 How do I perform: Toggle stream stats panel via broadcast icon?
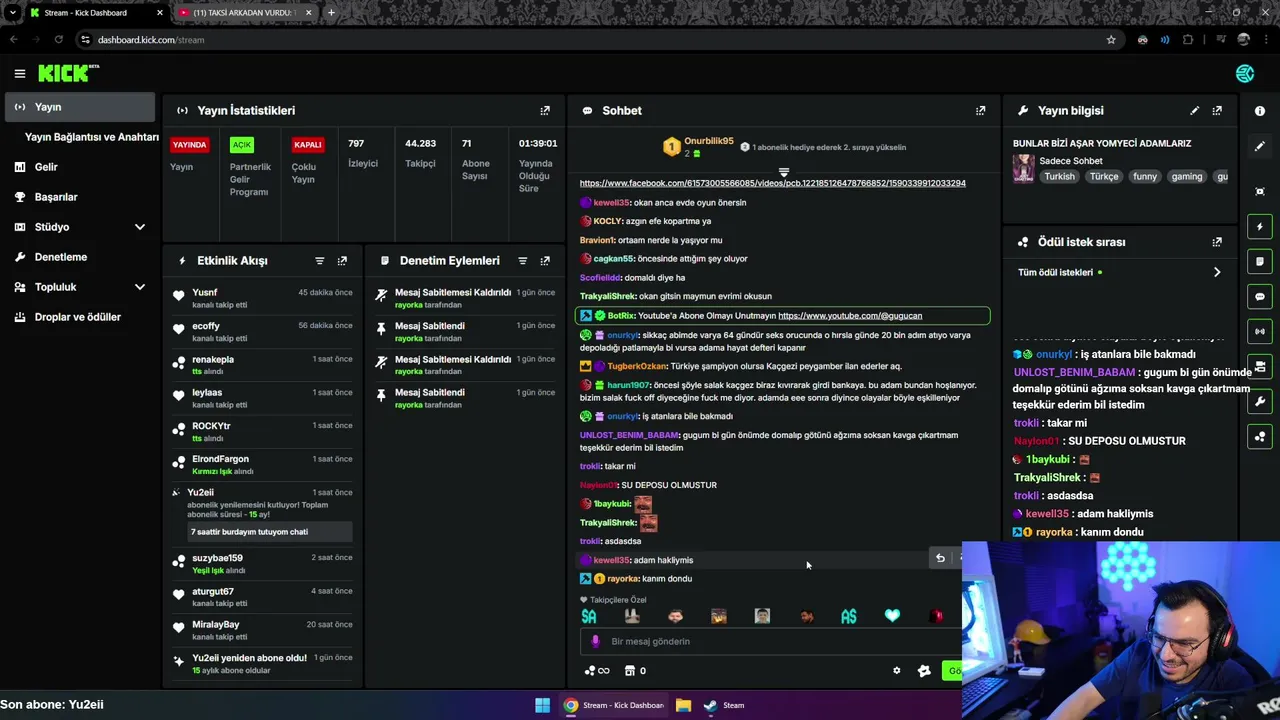(1260, 331)
